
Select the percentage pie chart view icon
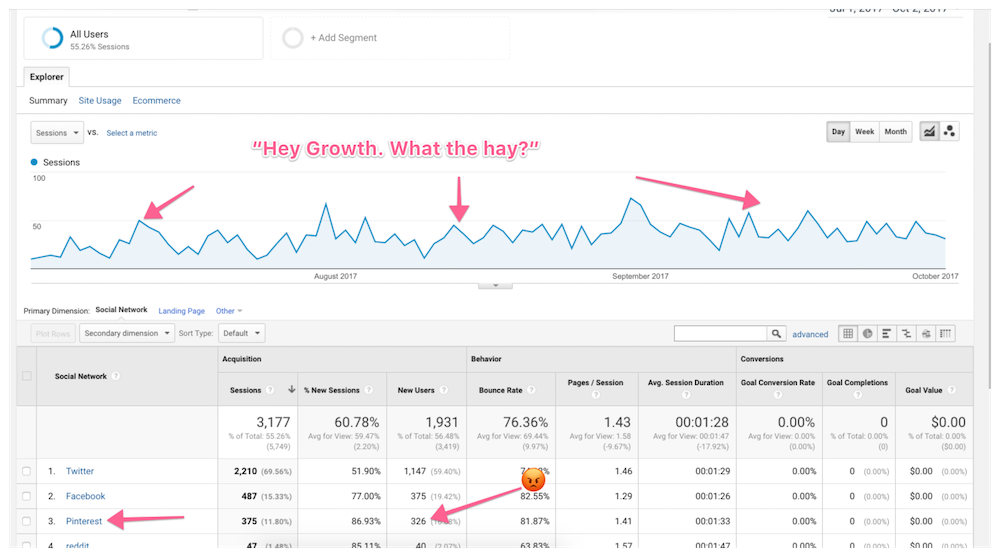tap(867, 333)
